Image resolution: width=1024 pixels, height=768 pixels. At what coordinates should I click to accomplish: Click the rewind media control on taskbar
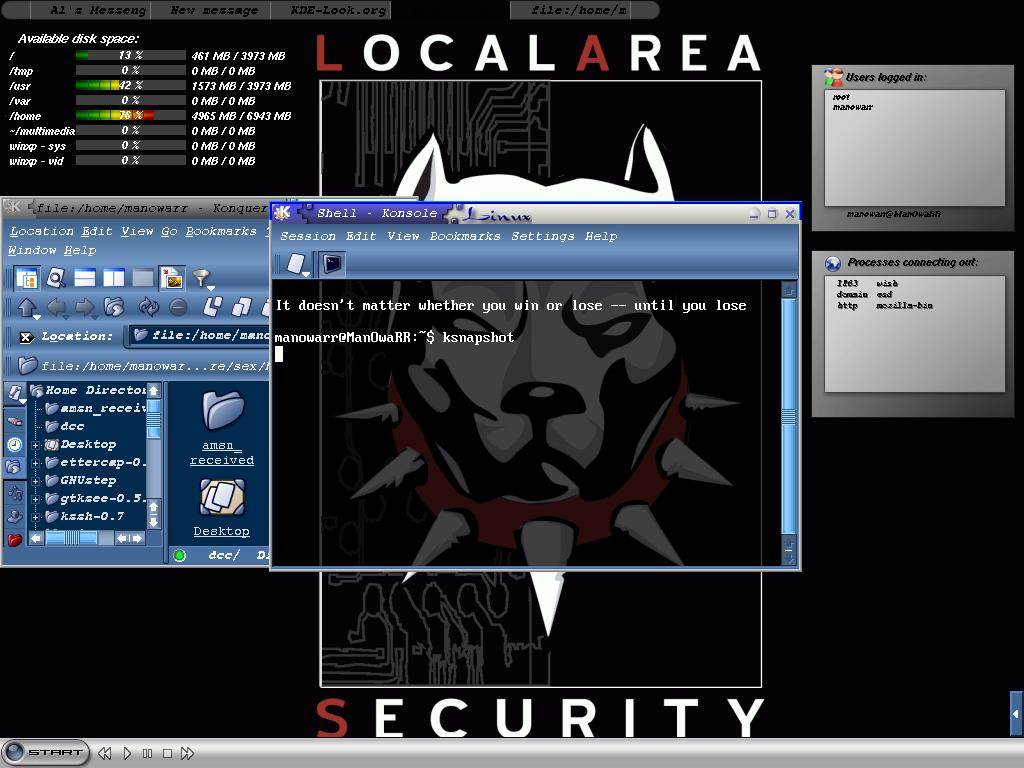[x=104, y=754]
